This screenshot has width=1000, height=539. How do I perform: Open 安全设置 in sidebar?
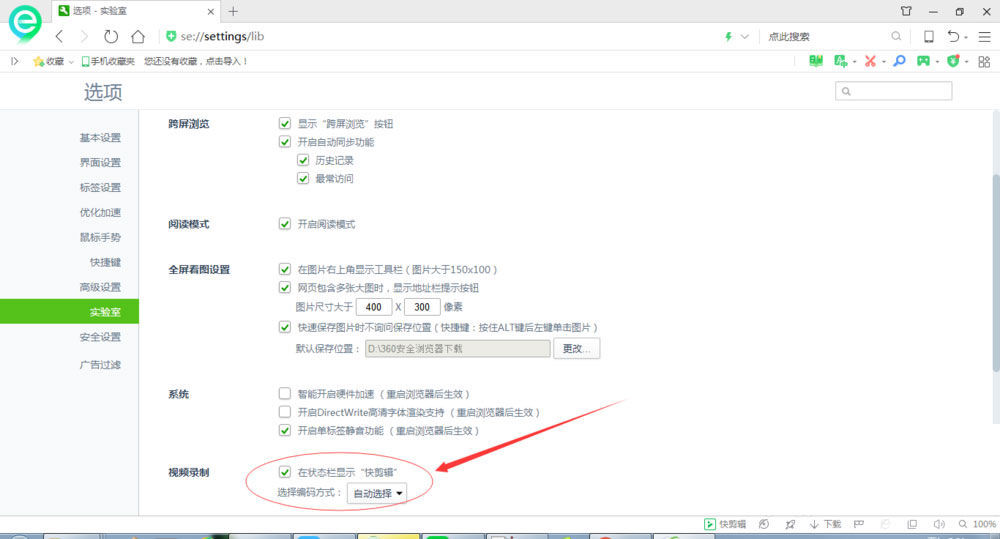click(100, 337)
